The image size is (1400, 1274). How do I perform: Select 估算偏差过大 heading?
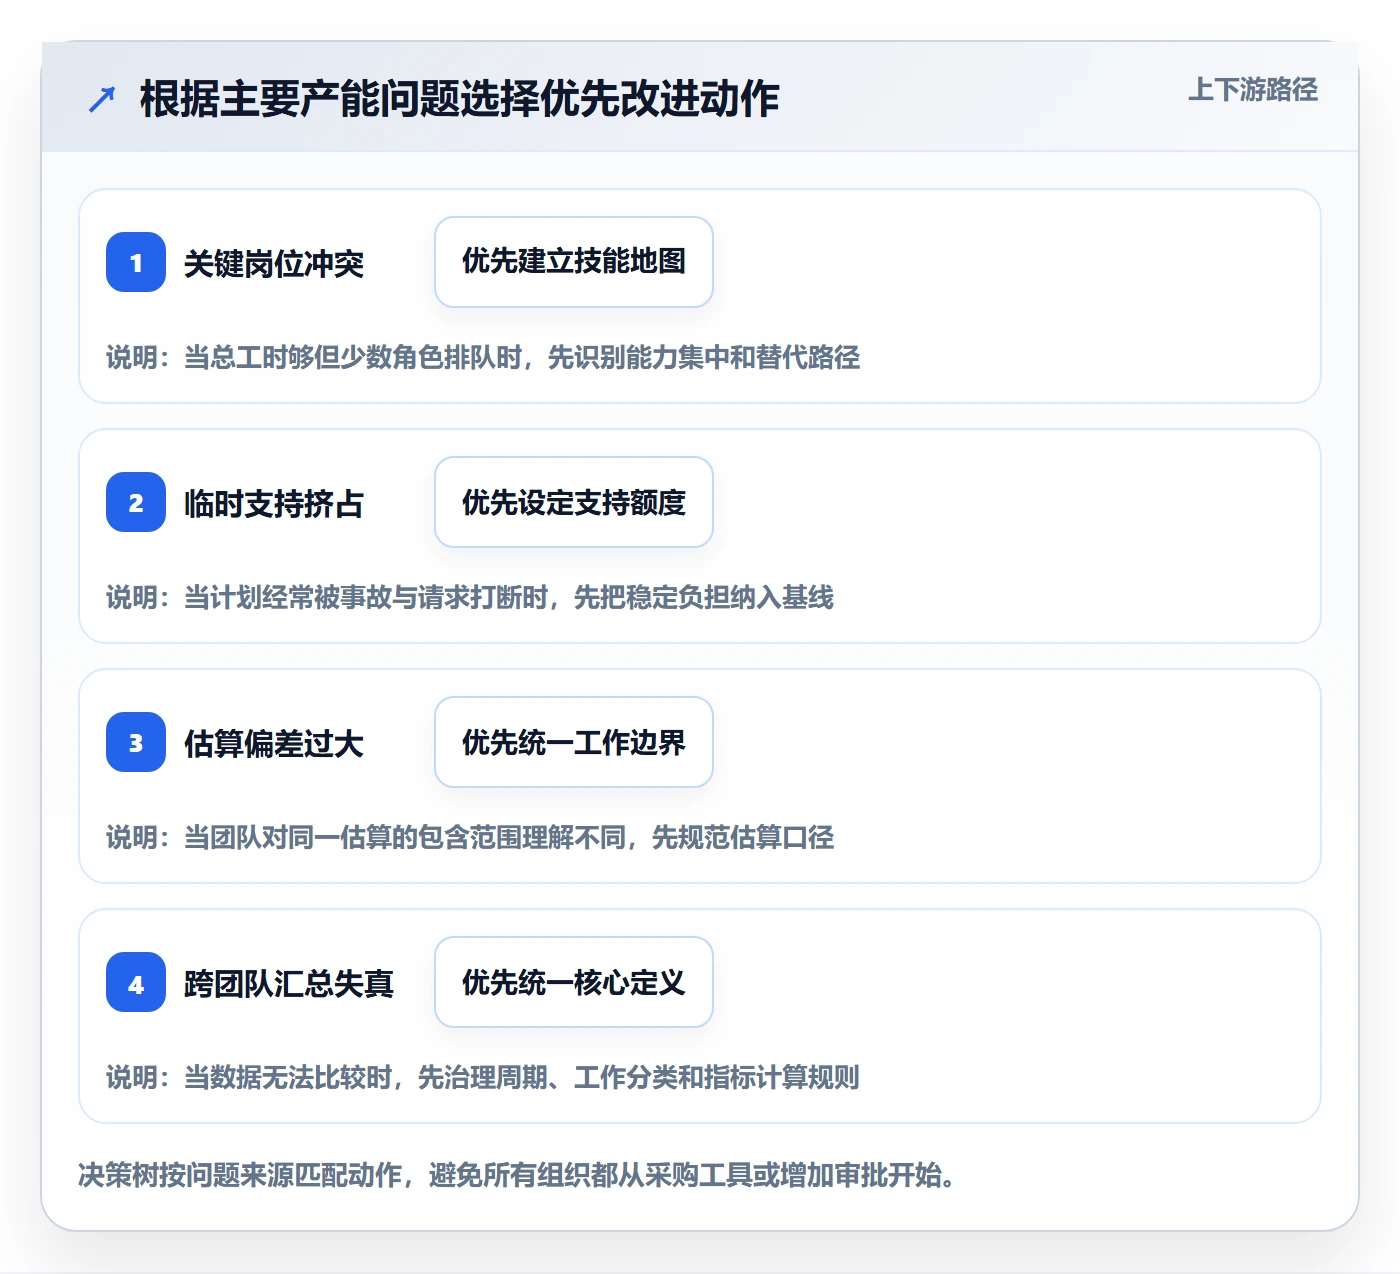click(x=274, y=744)
